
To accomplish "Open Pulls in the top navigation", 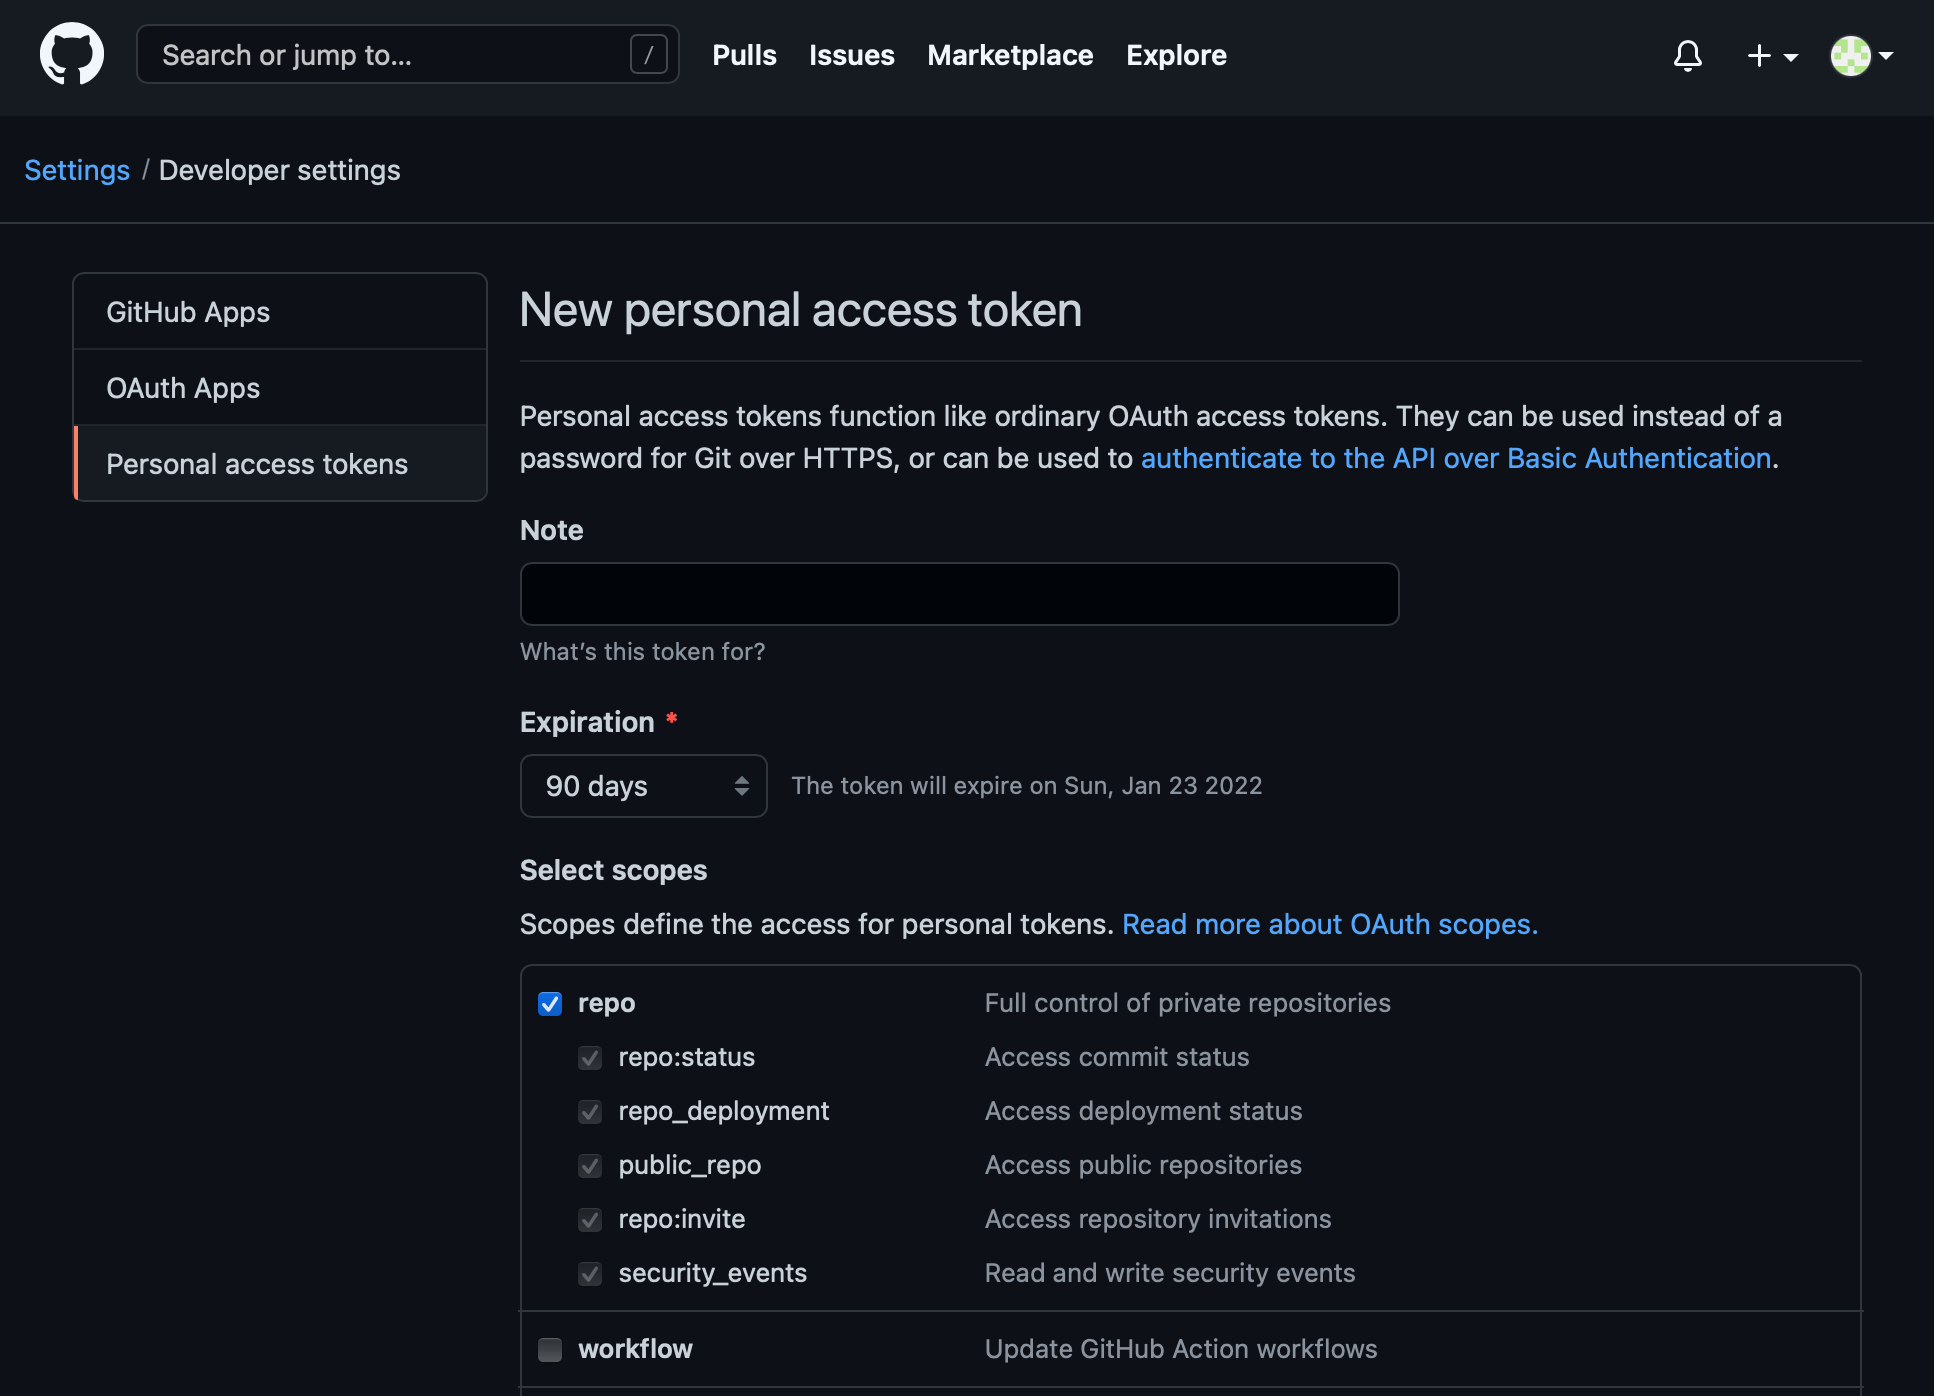I will pyautogui.click(x=744, y=55).
